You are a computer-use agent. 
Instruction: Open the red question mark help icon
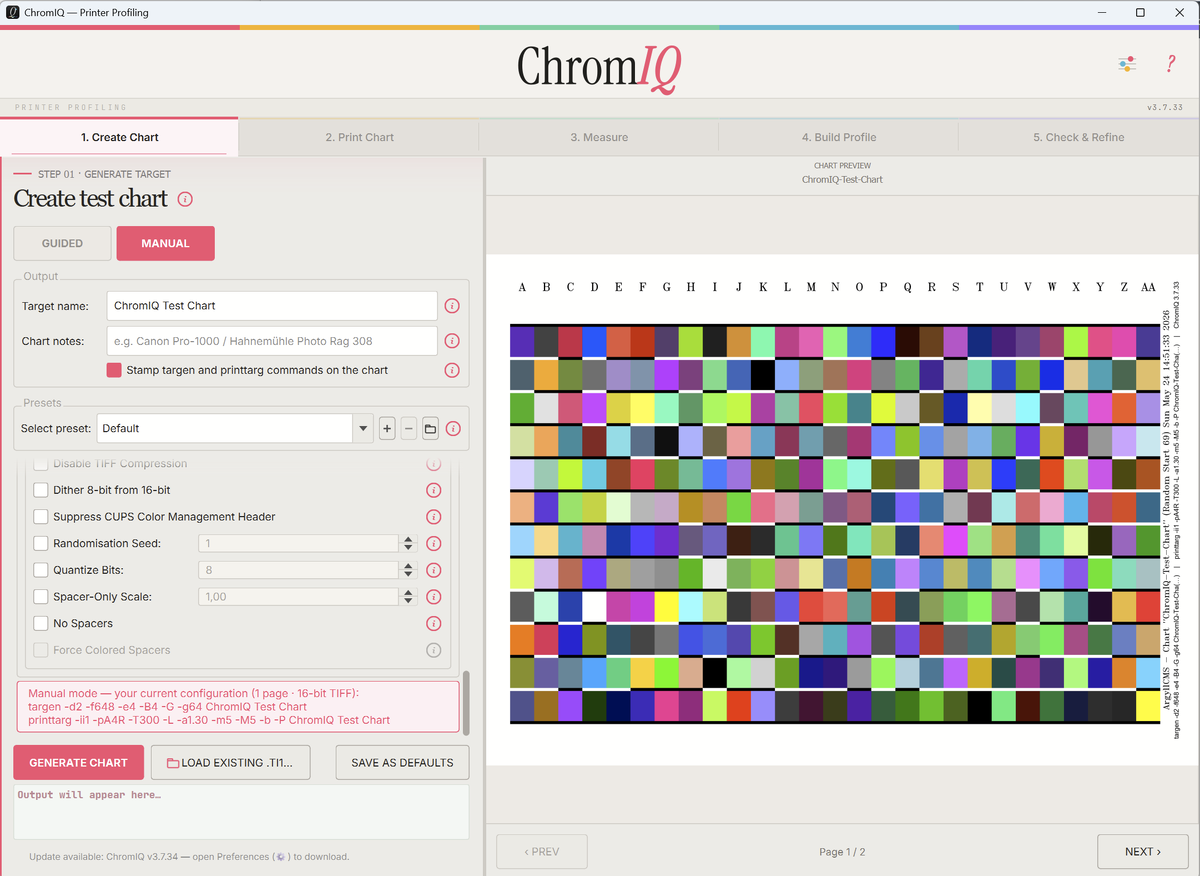[1170, 64]
